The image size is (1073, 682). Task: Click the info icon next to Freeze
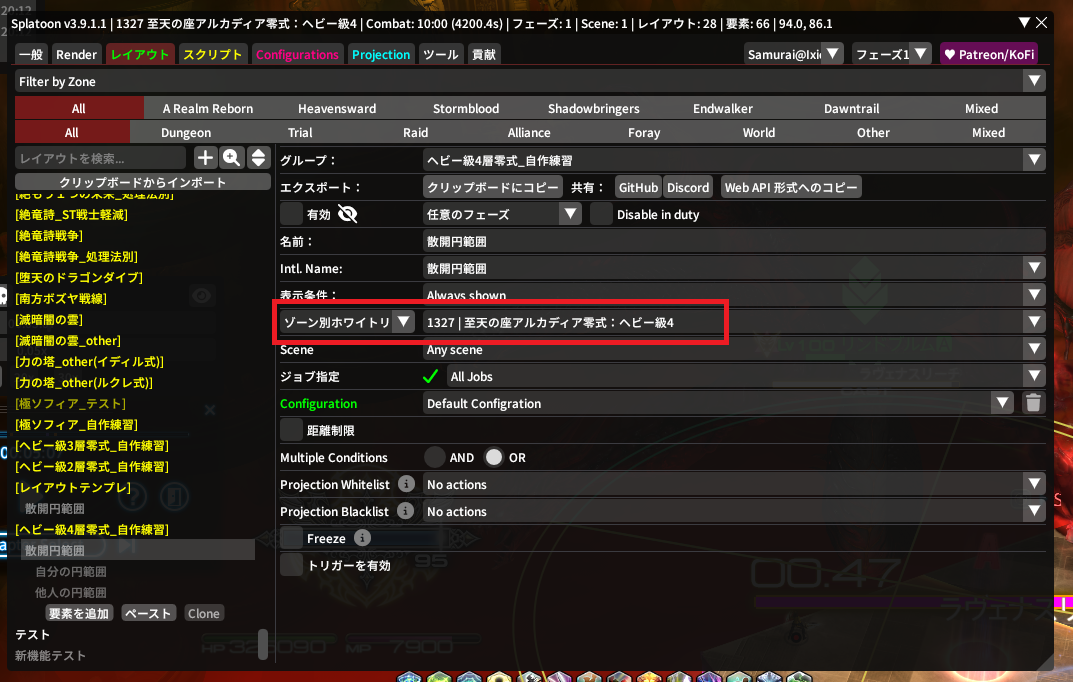pyautogui.click(x=362, y=538)
